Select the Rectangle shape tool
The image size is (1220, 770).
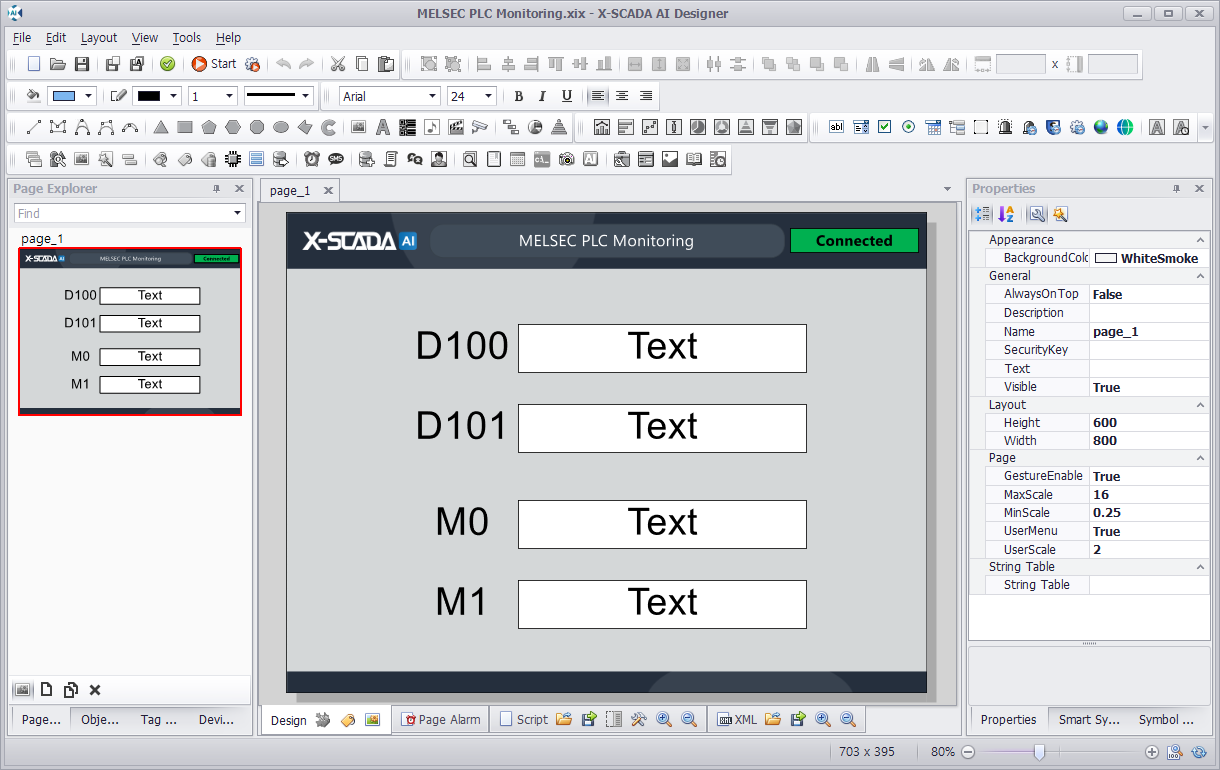185,127
